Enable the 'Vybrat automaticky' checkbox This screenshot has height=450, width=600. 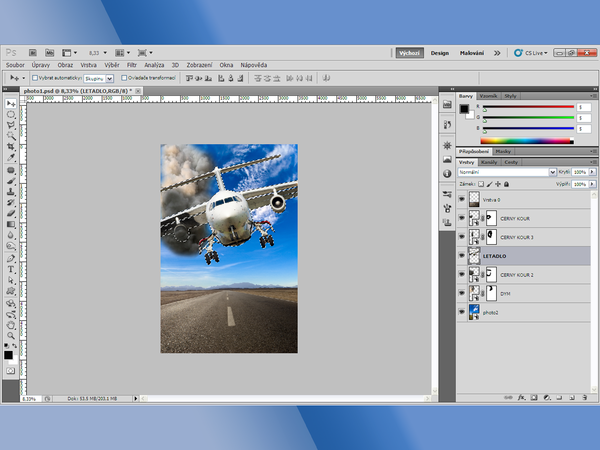pyautogui.click(x=35, y=77)
